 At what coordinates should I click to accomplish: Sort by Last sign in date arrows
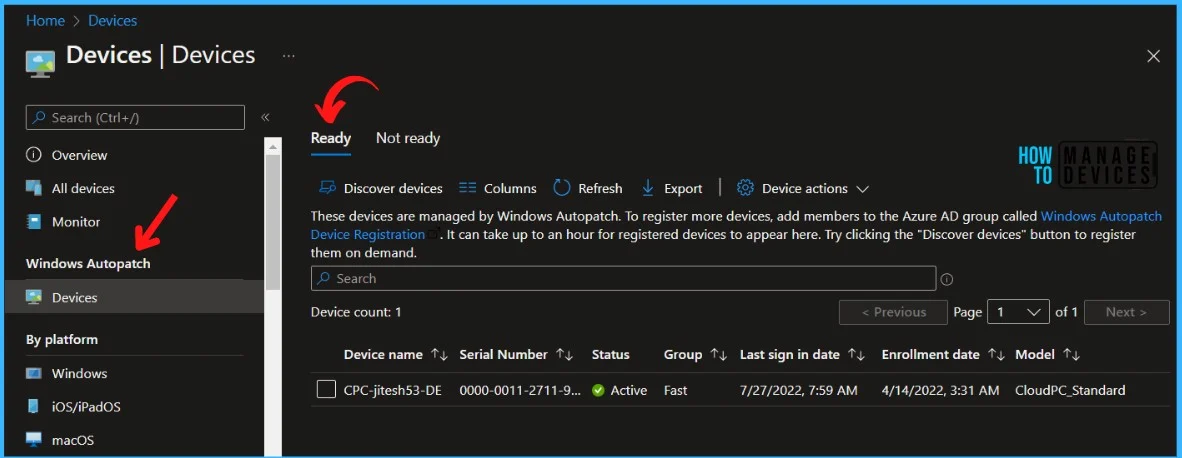(x=856, y=355)
